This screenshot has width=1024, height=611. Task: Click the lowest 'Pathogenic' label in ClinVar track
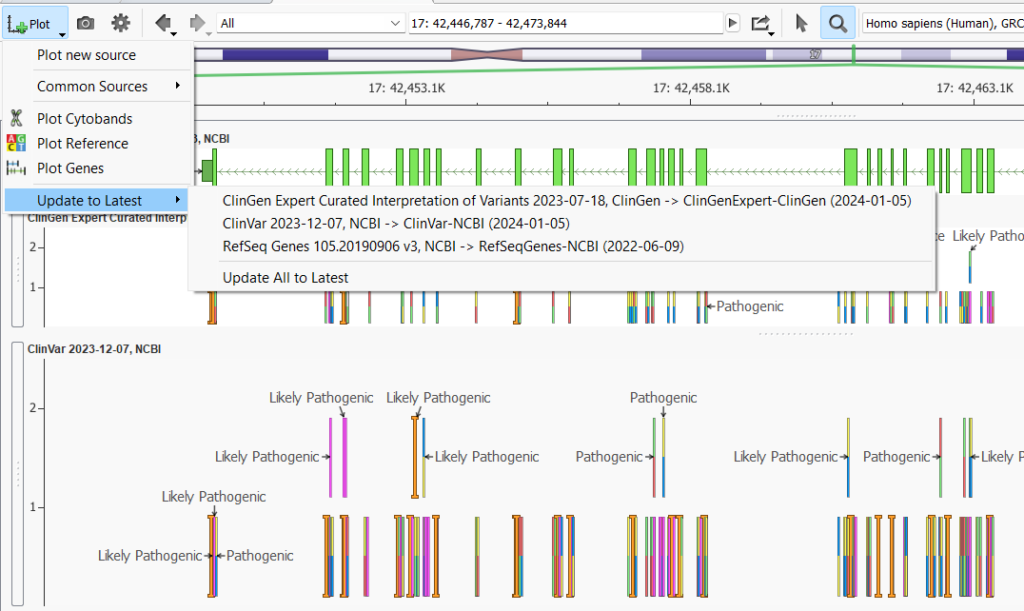point(260,556)
